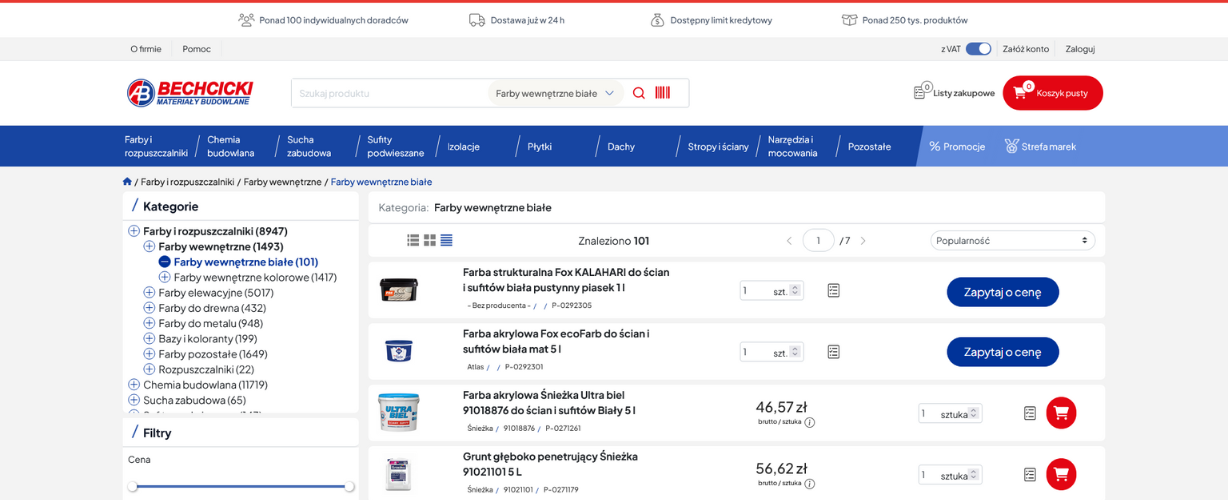Screen dimensions: 1228x500
Task: Switch to list view icon
Action: [x=413, y=240]
